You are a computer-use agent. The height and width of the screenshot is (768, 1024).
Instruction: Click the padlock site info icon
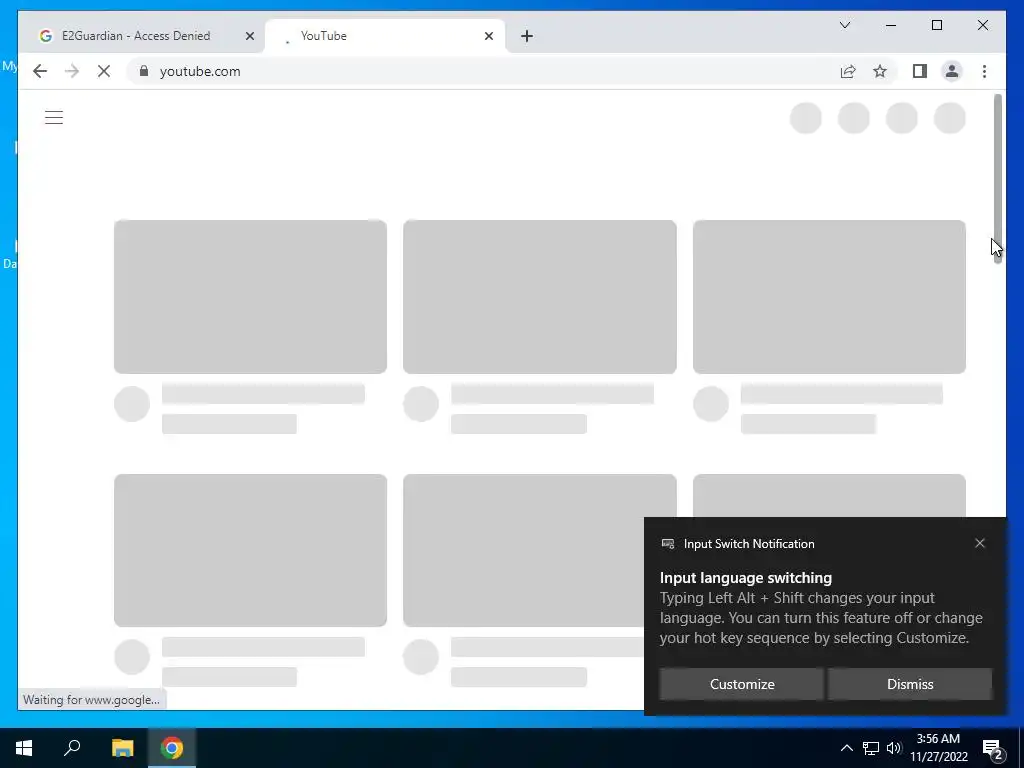coord(144,71)
